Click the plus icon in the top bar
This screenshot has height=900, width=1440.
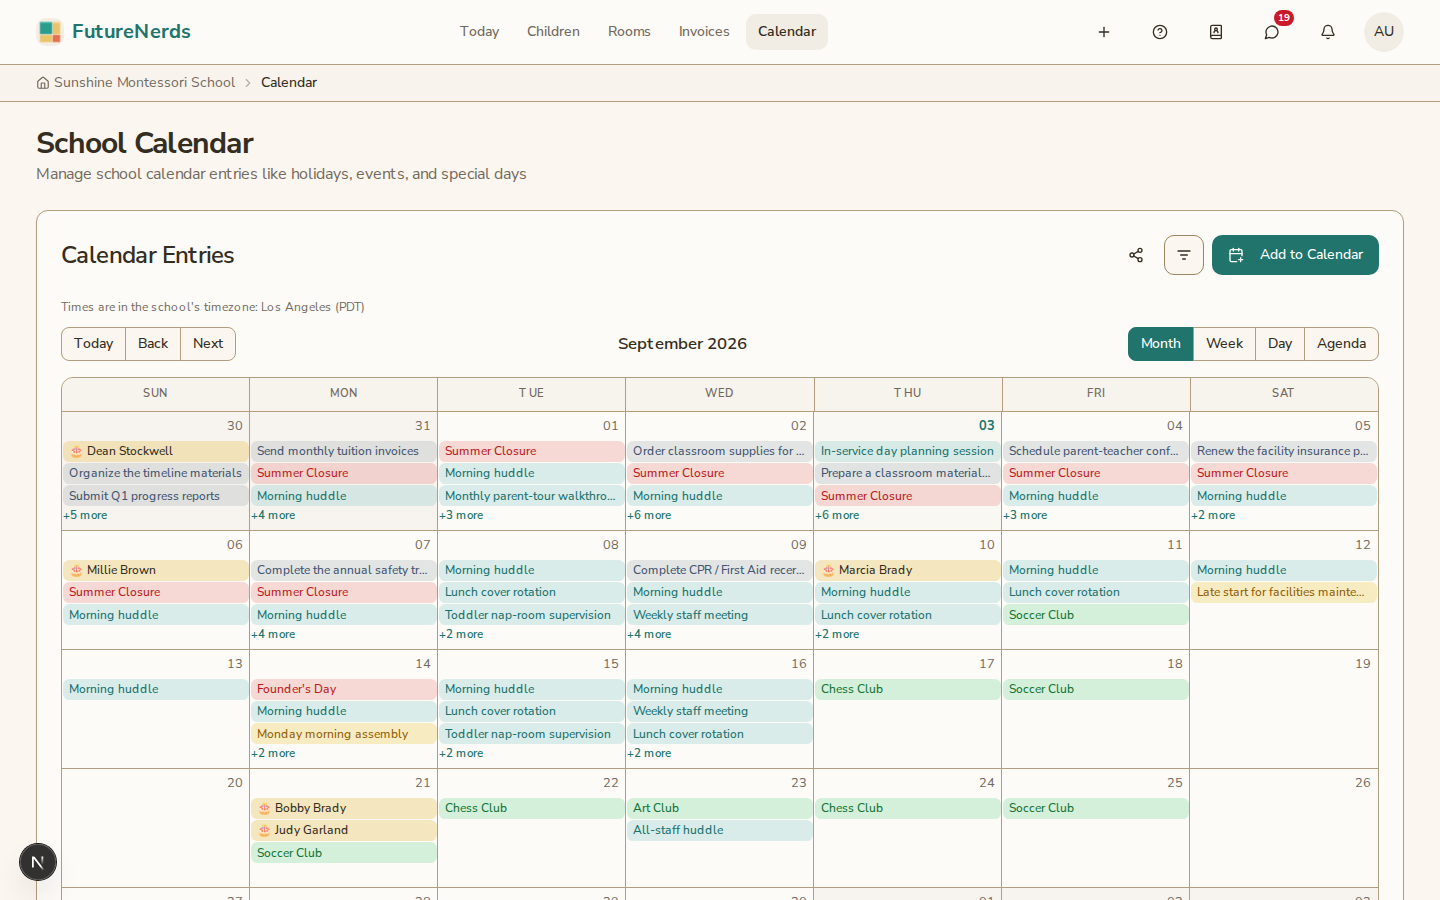pos(1104,32)
